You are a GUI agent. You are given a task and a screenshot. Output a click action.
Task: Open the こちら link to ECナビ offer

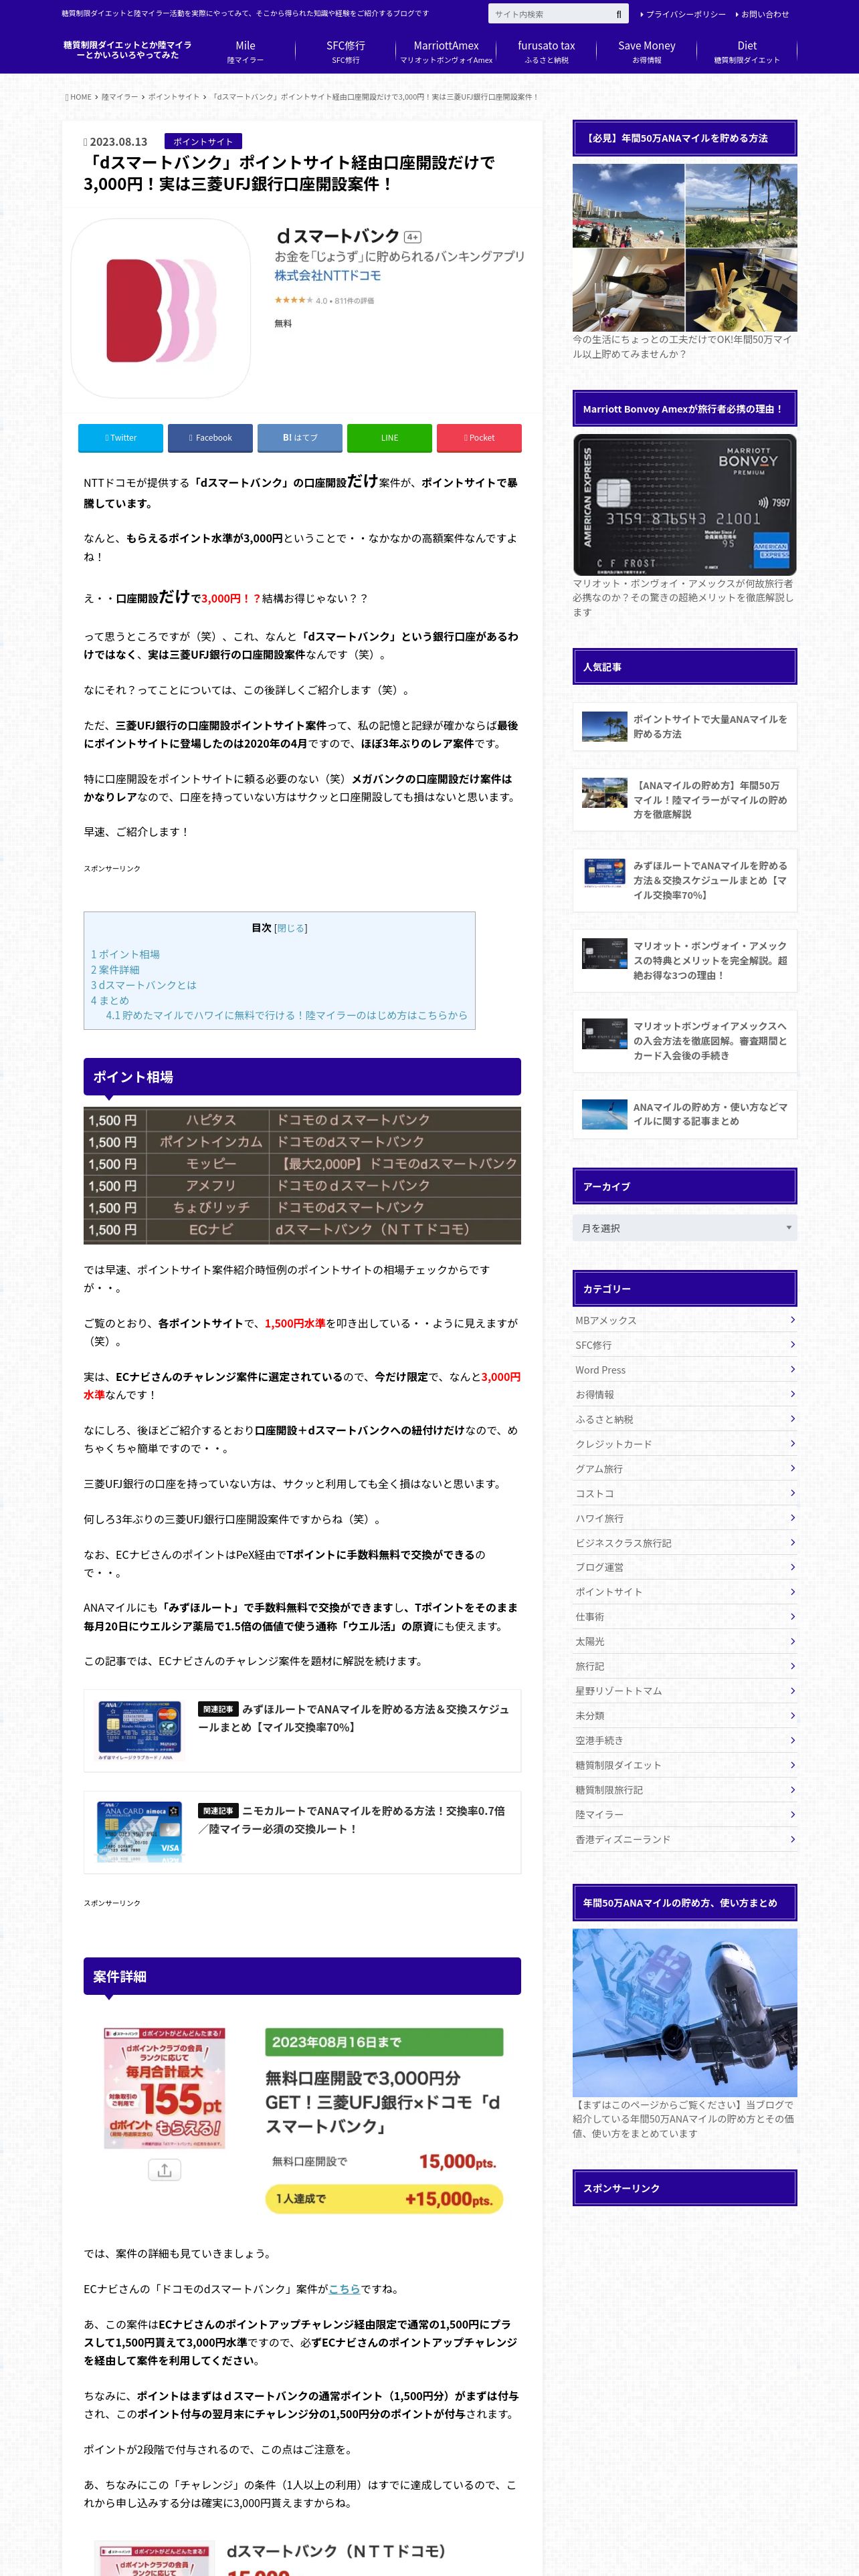[344, 2288]
